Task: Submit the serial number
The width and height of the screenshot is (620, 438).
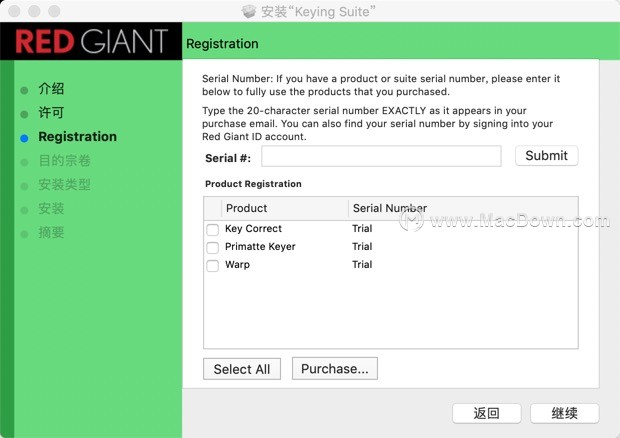Action: 546,156
